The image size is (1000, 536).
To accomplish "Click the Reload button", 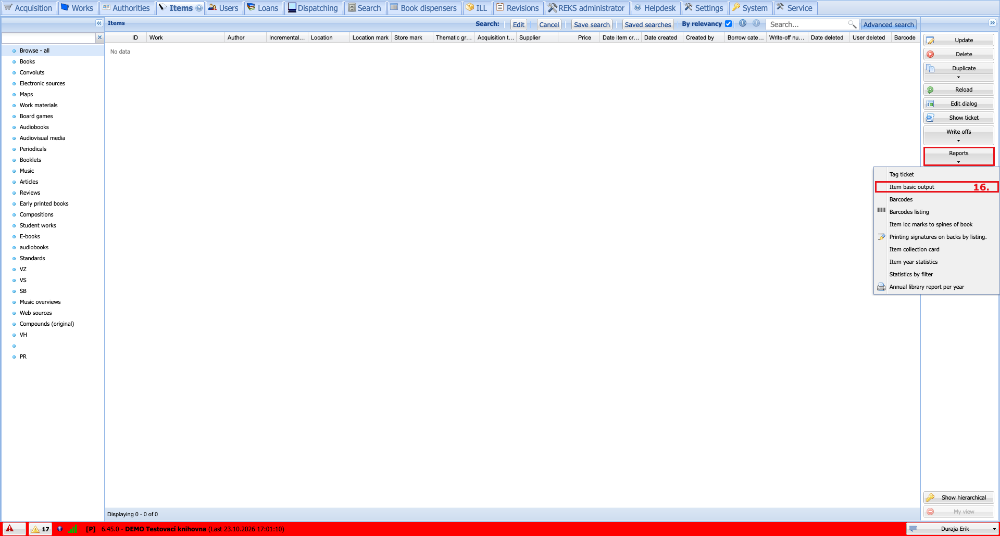I will coord(958,90).
